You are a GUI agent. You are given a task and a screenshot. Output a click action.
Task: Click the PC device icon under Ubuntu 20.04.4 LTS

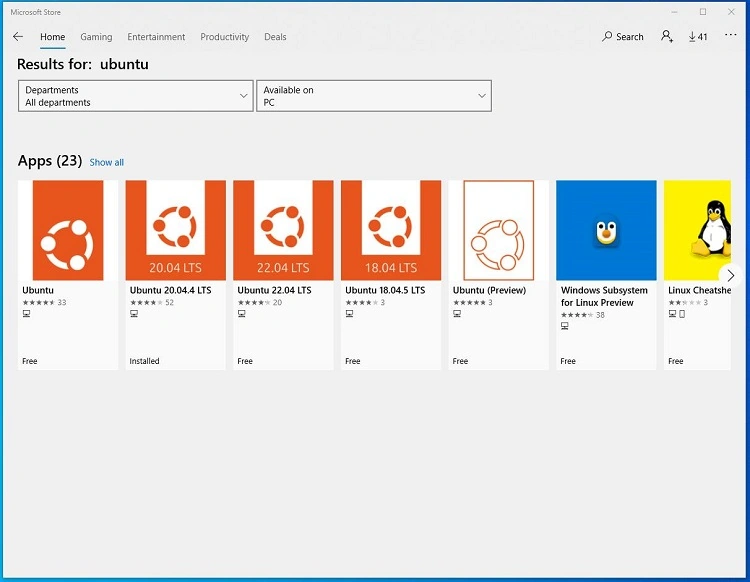tap(134, 314)
